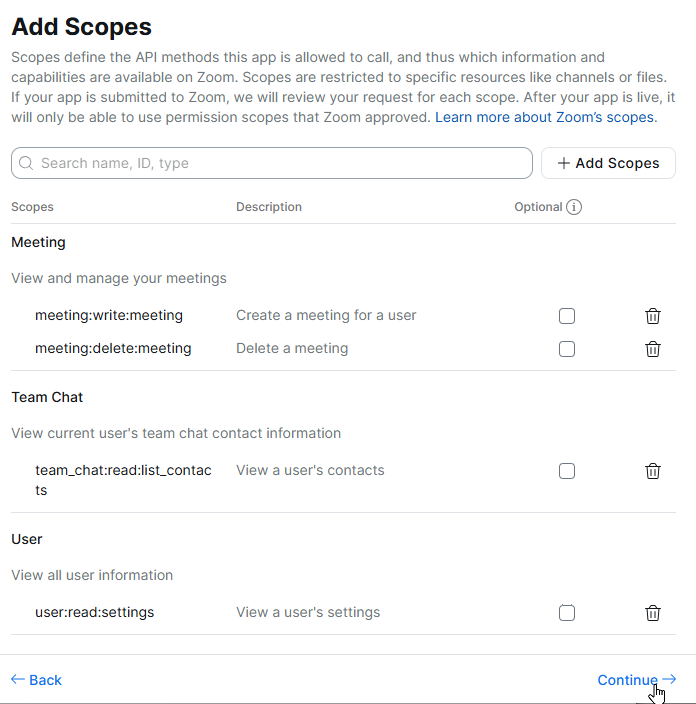This screenshot has height=704, width=696.
Task: Click the Scopes column header
Action: pyautogui.click(x=32, y=207)
